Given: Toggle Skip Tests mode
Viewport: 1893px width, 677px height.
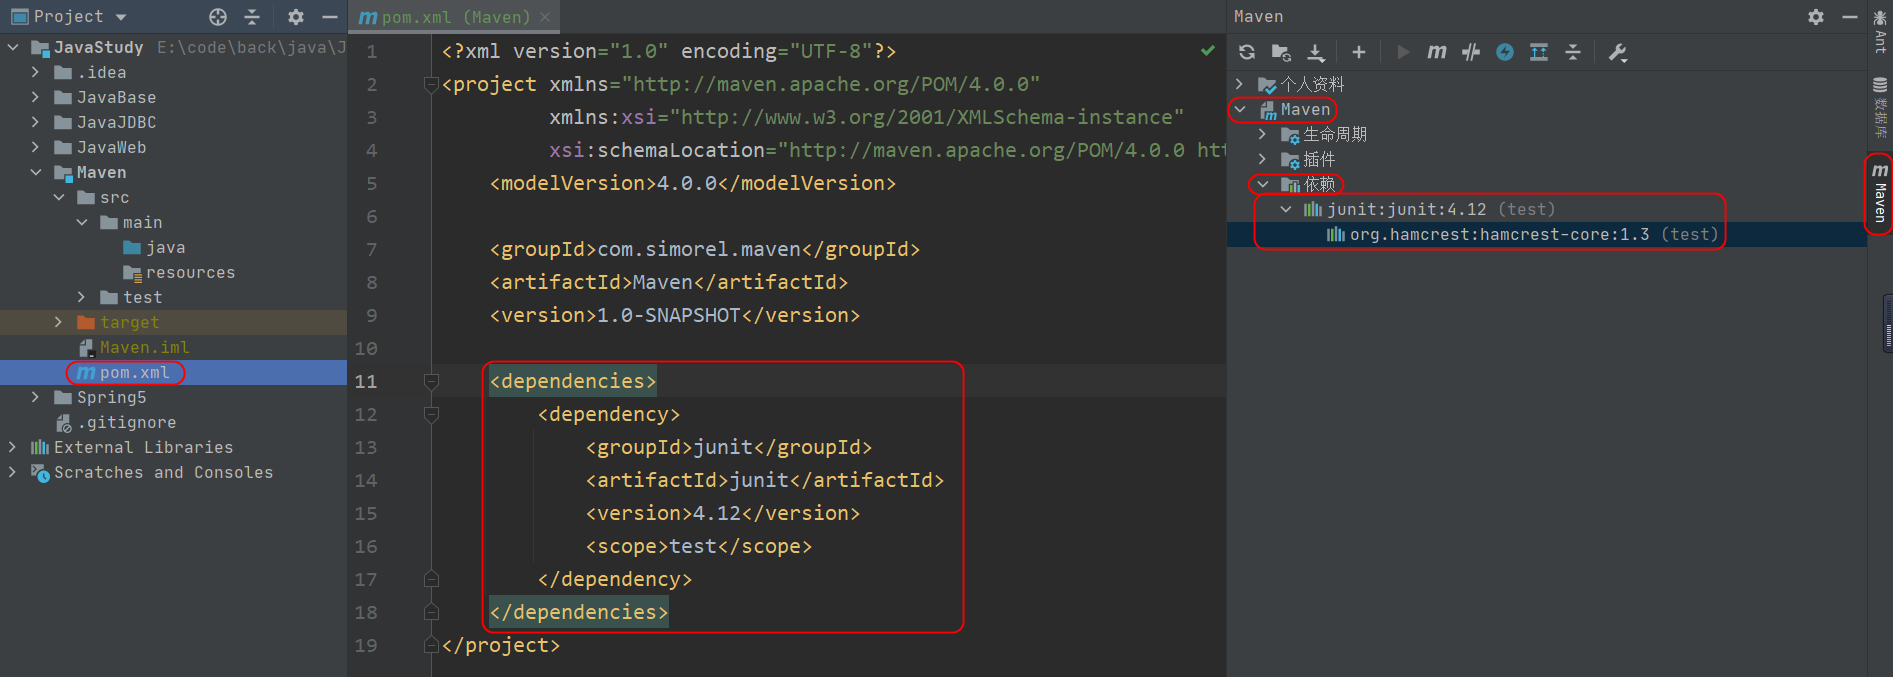Looking at the screenshot, I should click(x=1471, y=52).
